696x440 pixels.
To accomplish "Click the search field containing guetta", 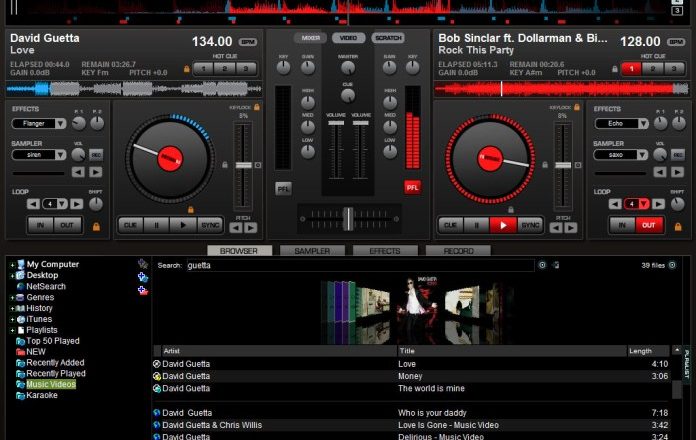I will [x=360, y=266].
